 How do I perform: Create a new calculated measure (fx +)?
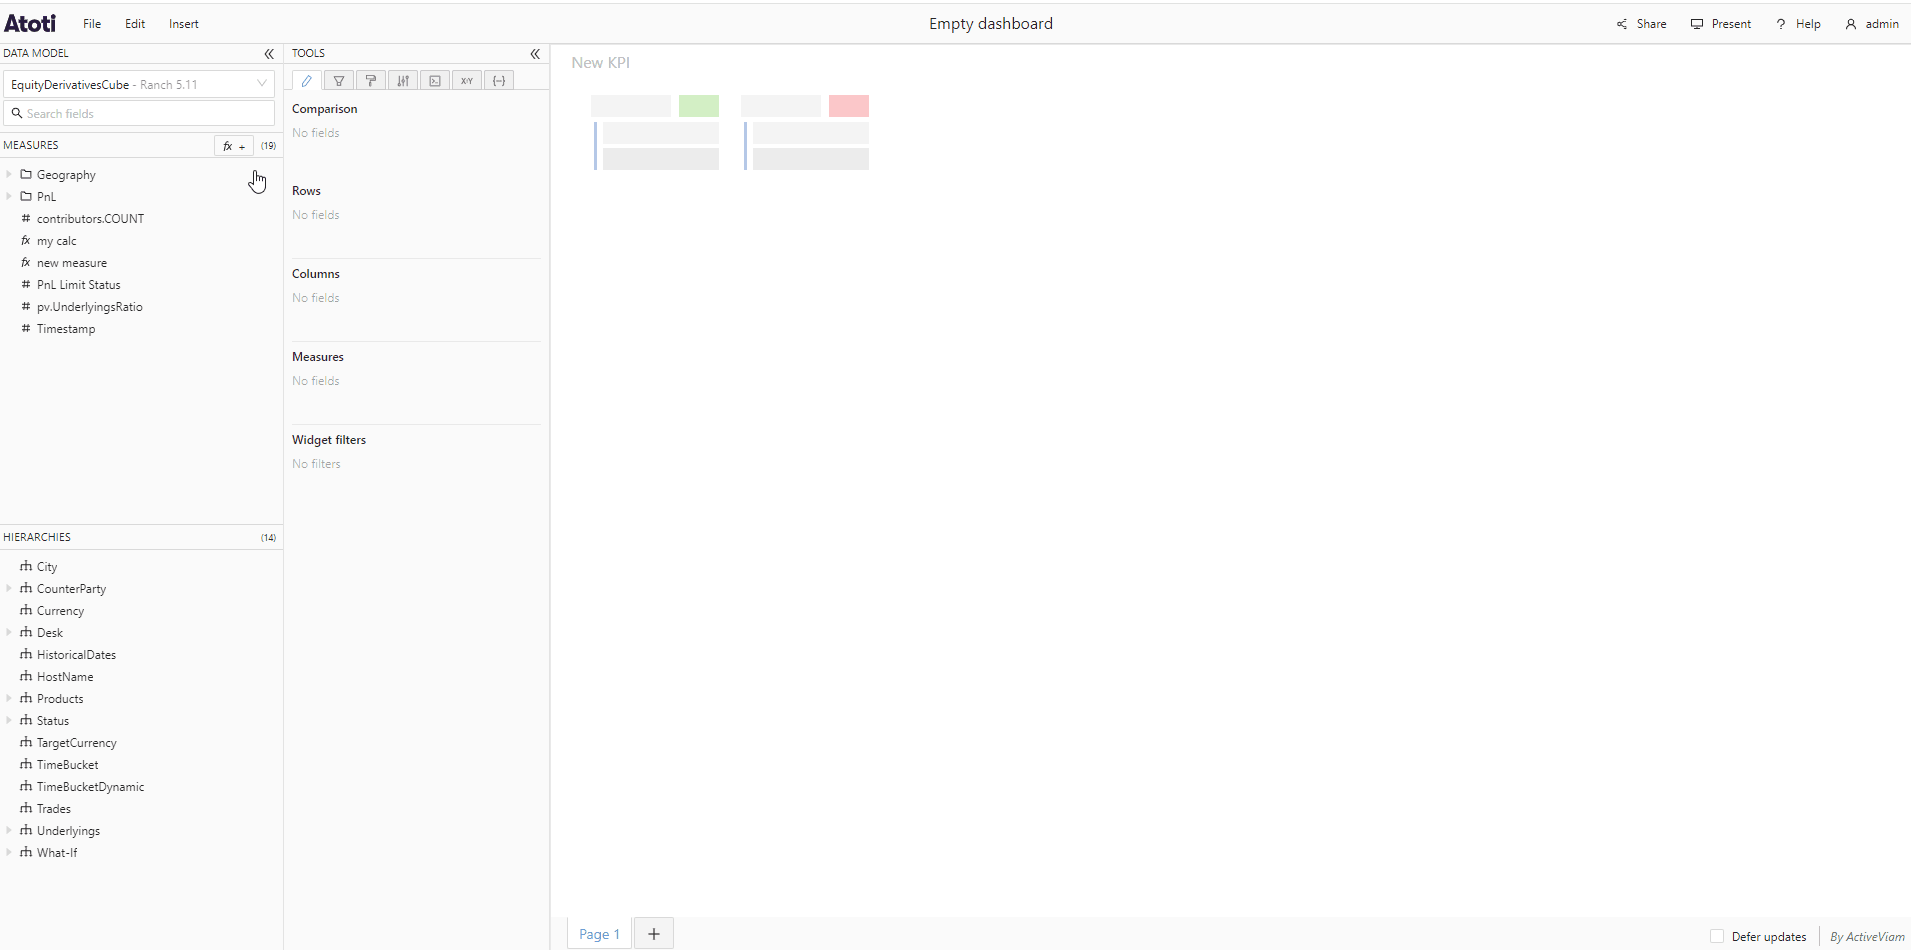click(x=234, y=146)
